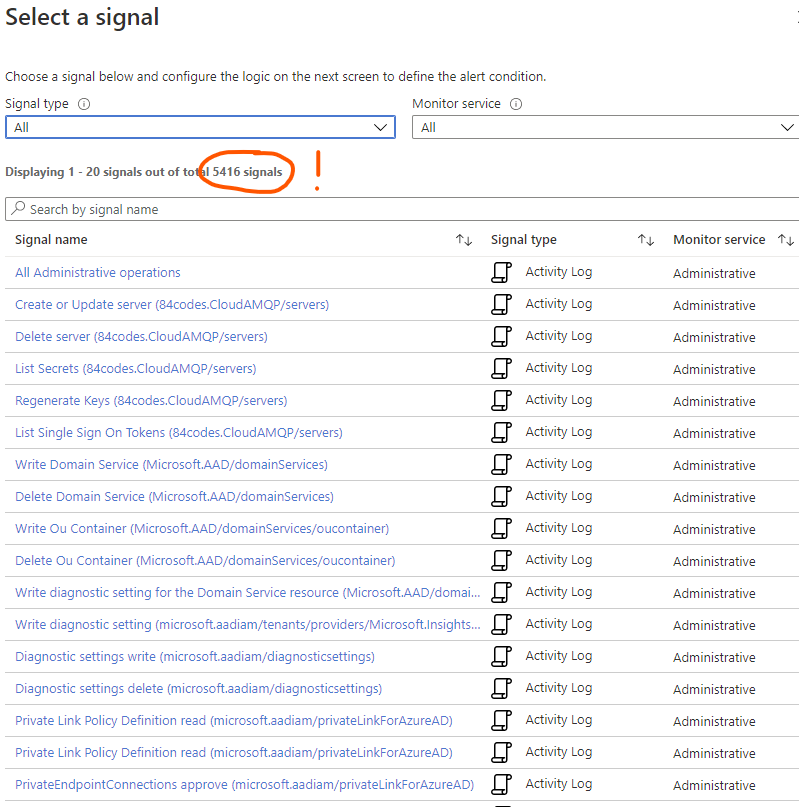Click the Monitor service info icon

(516, 104)
